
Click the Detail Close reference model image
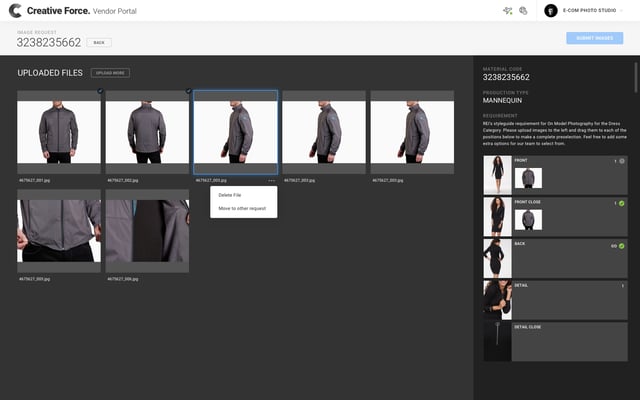[x=497, y=340]
